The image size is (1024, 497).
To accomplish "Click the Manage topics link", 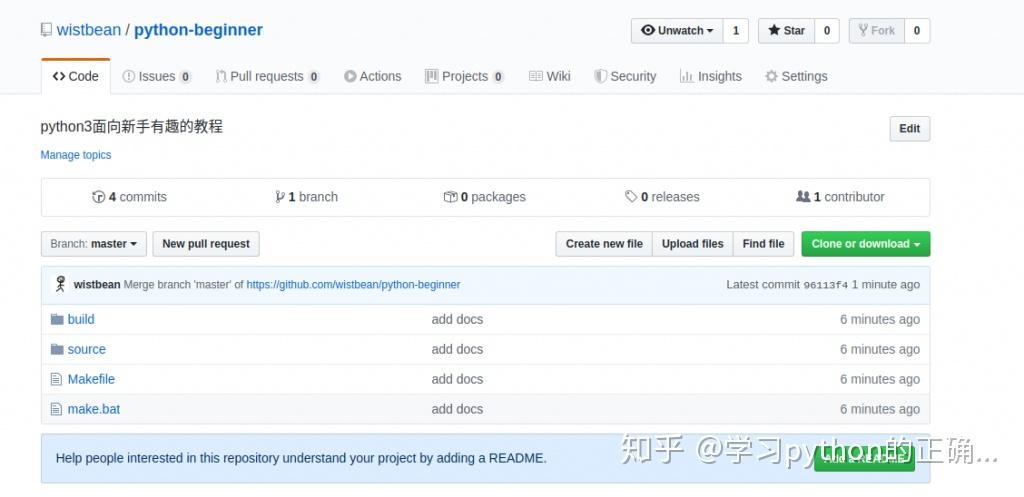I will pos(76,155).
